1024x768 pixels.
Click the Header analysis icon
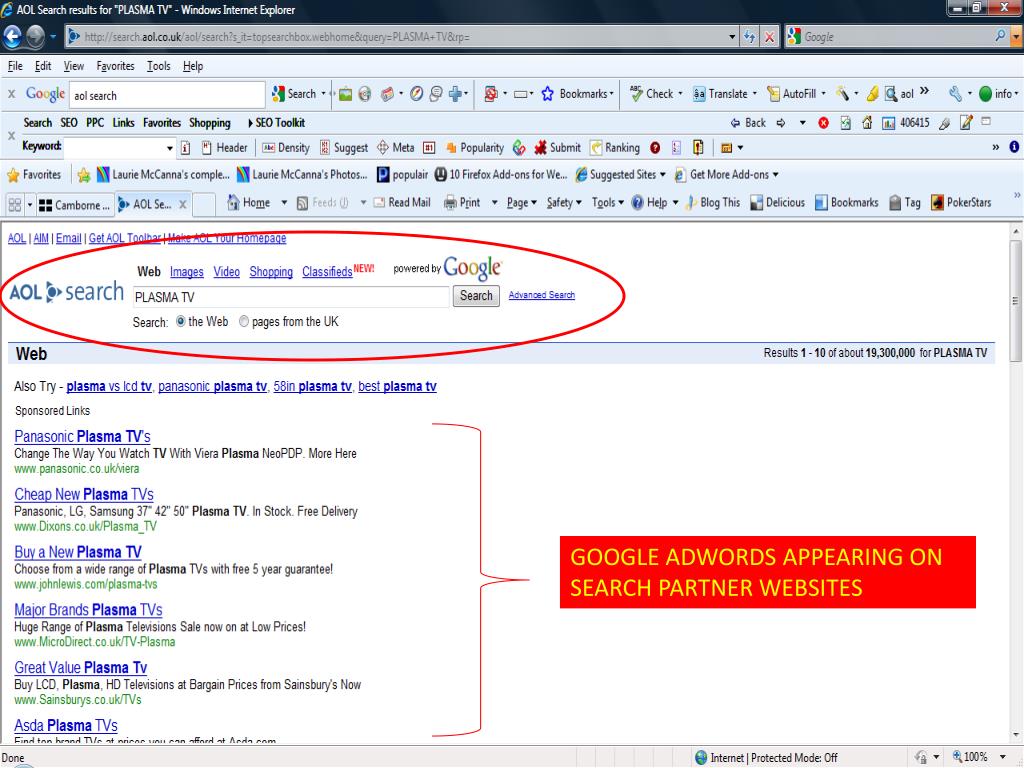(206, 148)
